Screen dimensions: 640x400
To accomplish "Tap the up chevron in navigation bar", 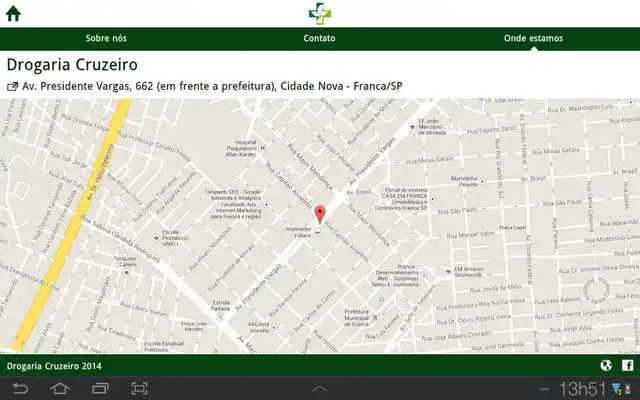I will 320,389.
